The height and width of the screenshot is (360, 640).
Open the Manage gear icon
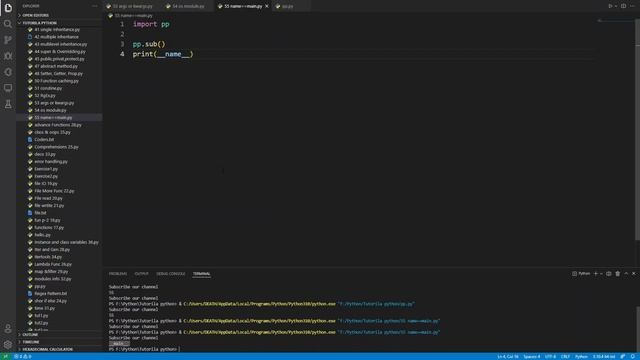pos(8,344)
